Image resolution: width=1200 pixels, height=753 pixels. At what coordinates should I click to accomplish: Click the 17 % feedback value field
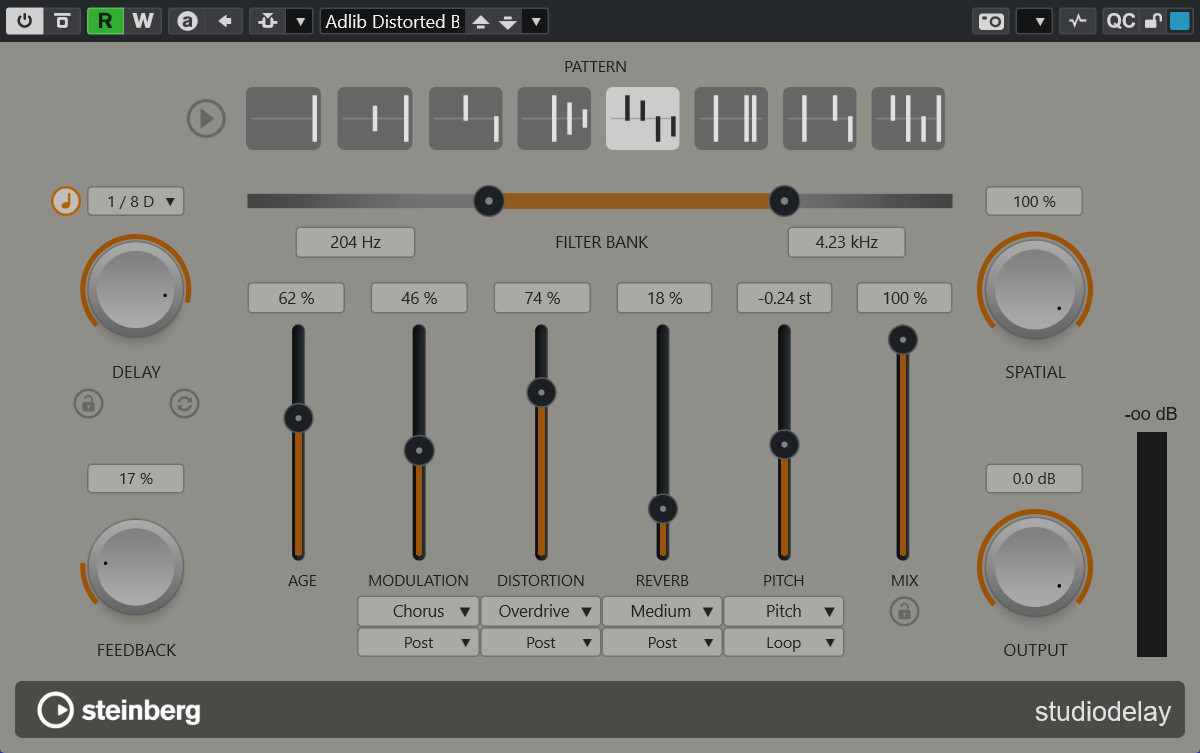tap(136, 479)
